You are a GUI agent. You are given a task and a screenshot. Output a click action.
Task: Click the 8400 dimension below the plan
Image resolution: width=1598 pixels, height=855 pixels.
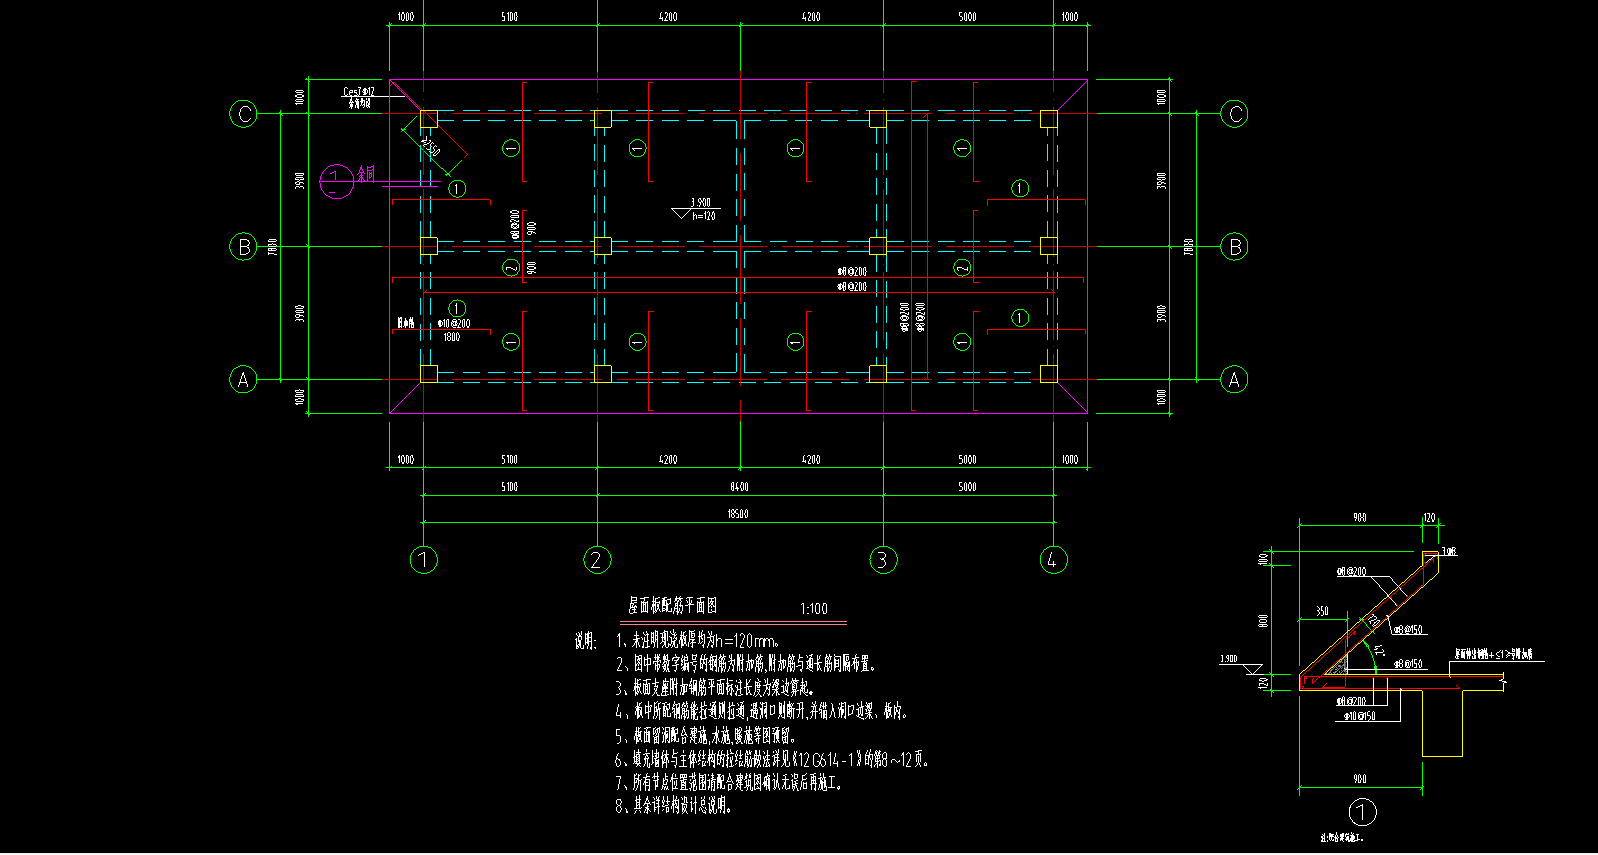739,487
